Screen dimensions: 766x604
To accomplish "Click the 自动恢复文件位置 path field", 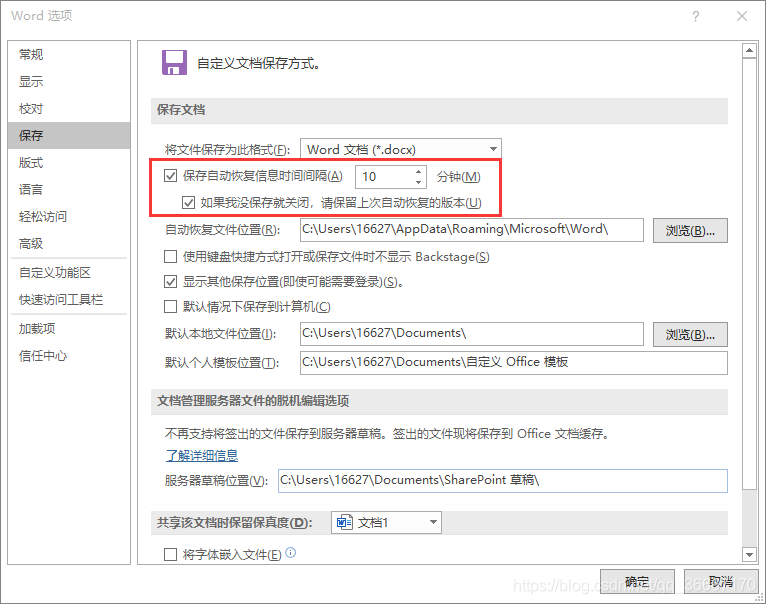I will (x=471, y=230).
